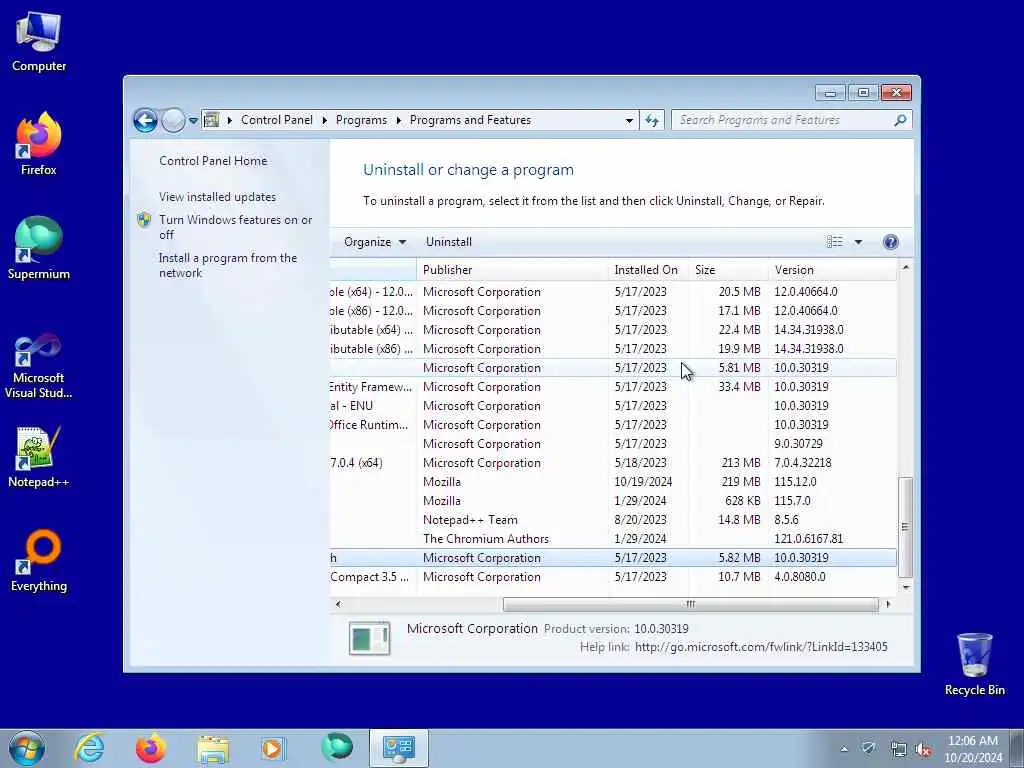Launch Internet Explorer from the taskbar
The height and width of the screenshot is (768, 1024).
89,748
